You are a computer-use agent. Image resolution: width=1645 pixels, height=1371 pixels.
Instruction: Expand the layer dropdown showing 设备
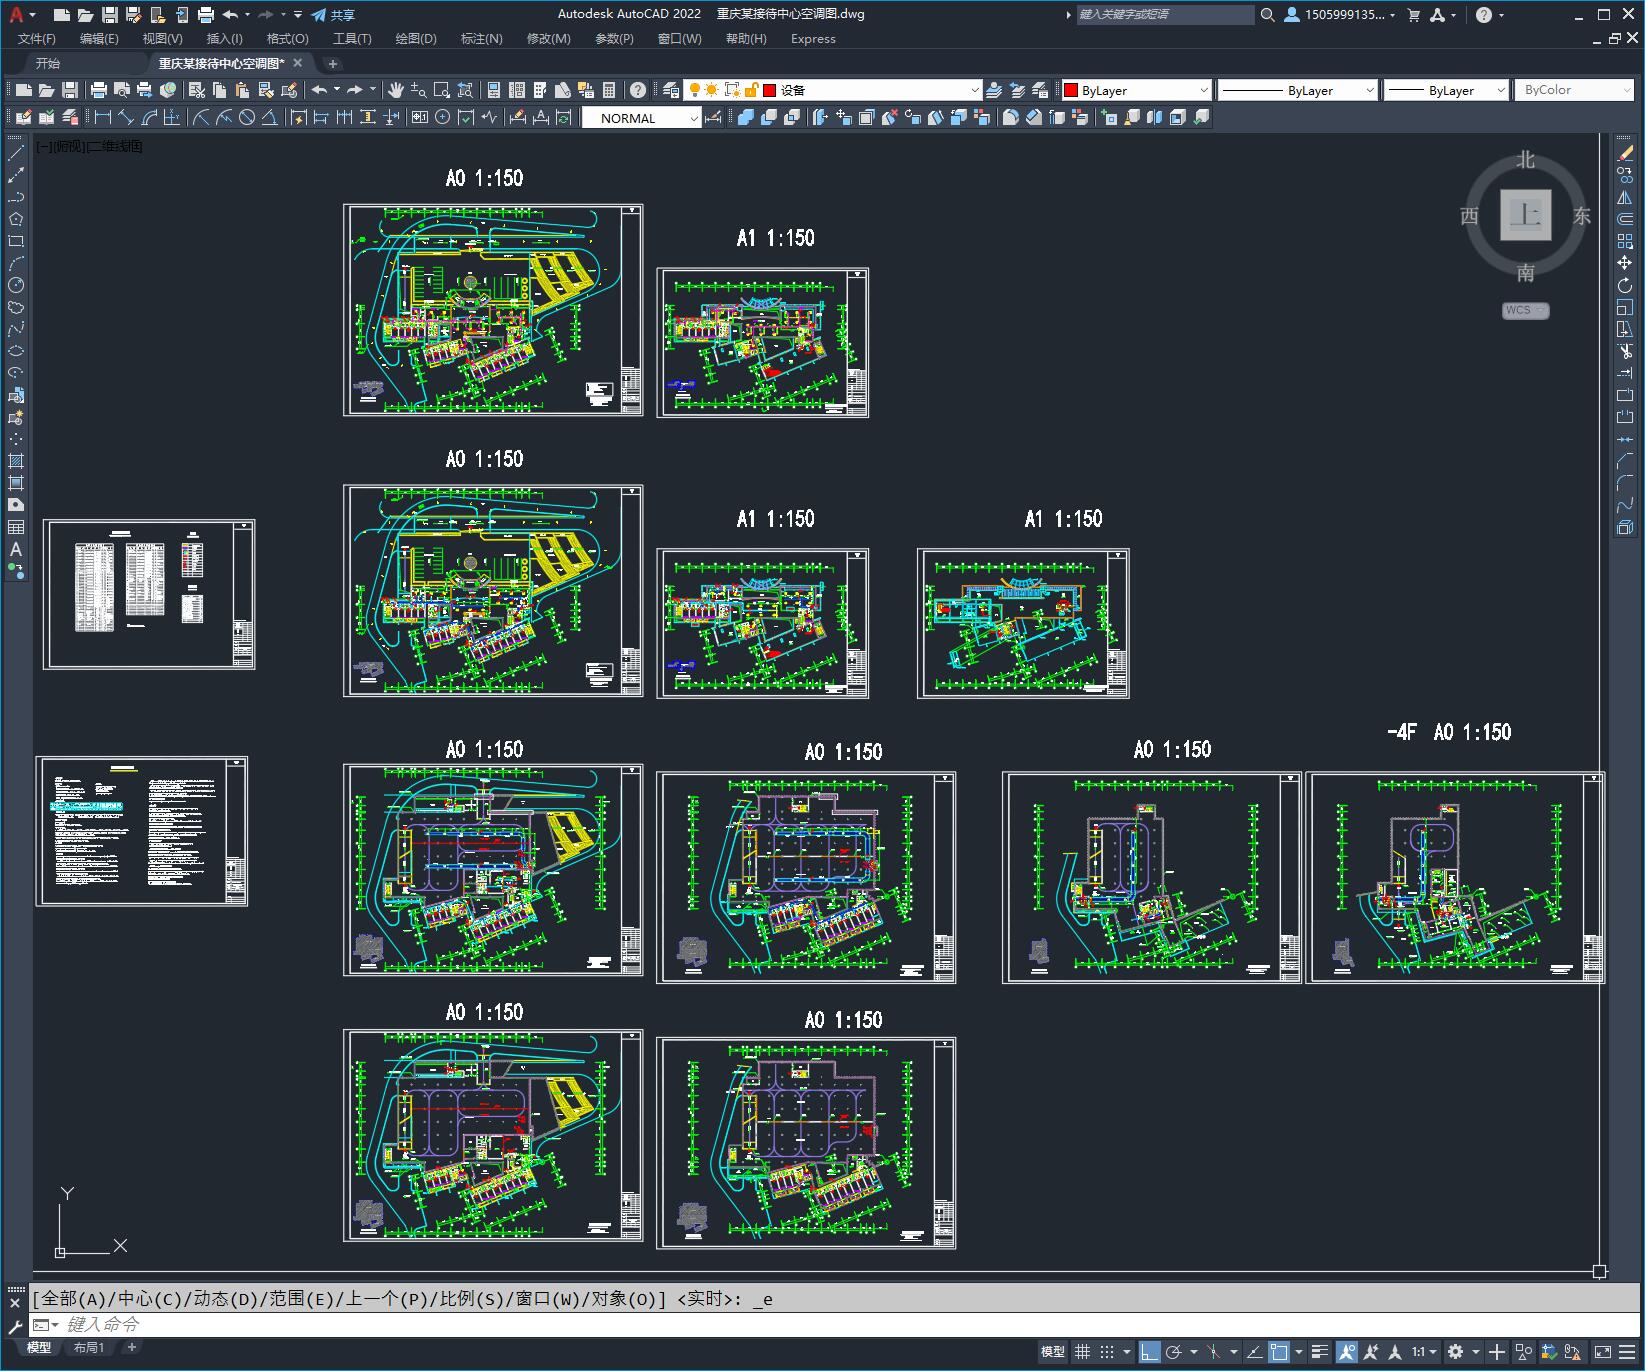click(x=974, y=90)
